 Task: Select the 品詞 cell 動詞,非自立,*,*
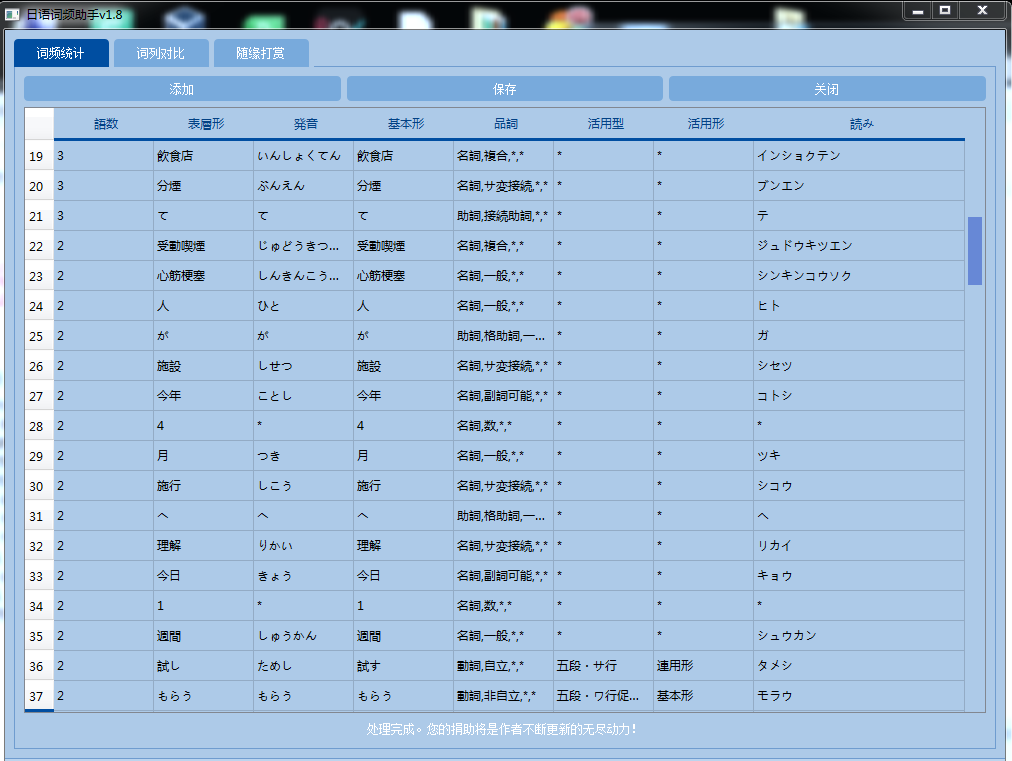point(503,696)
